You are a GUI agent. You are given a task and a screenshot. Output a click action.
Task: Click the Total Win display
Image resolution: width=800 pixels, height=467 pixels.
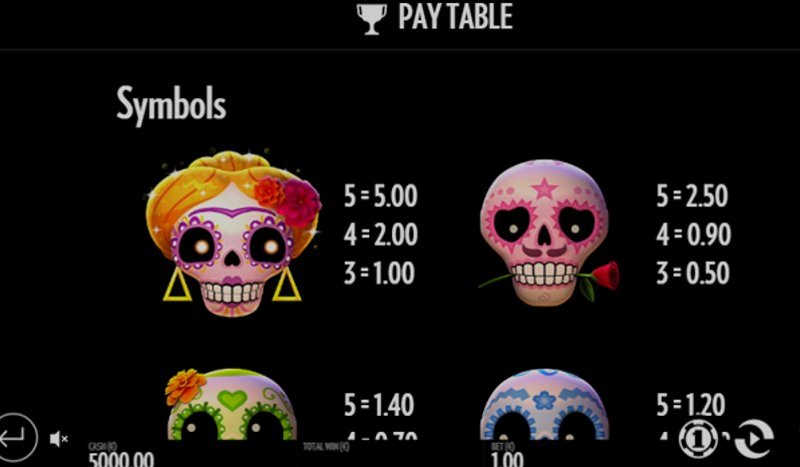coord(327,447)
